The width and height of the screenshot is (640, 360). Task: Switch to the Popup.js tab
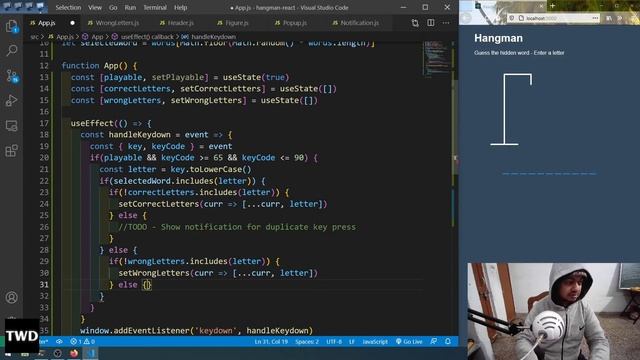[291, 23]
